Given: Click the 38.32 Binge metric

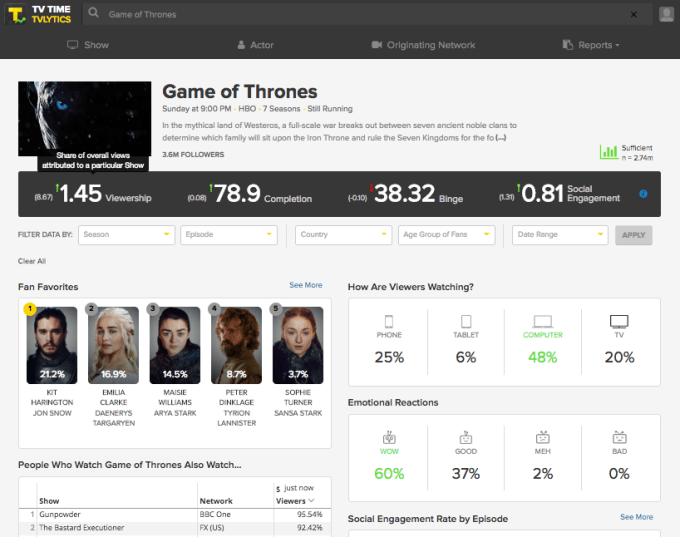Looking at the screenshot, I should pyautogui.click(x=405, y=194).
